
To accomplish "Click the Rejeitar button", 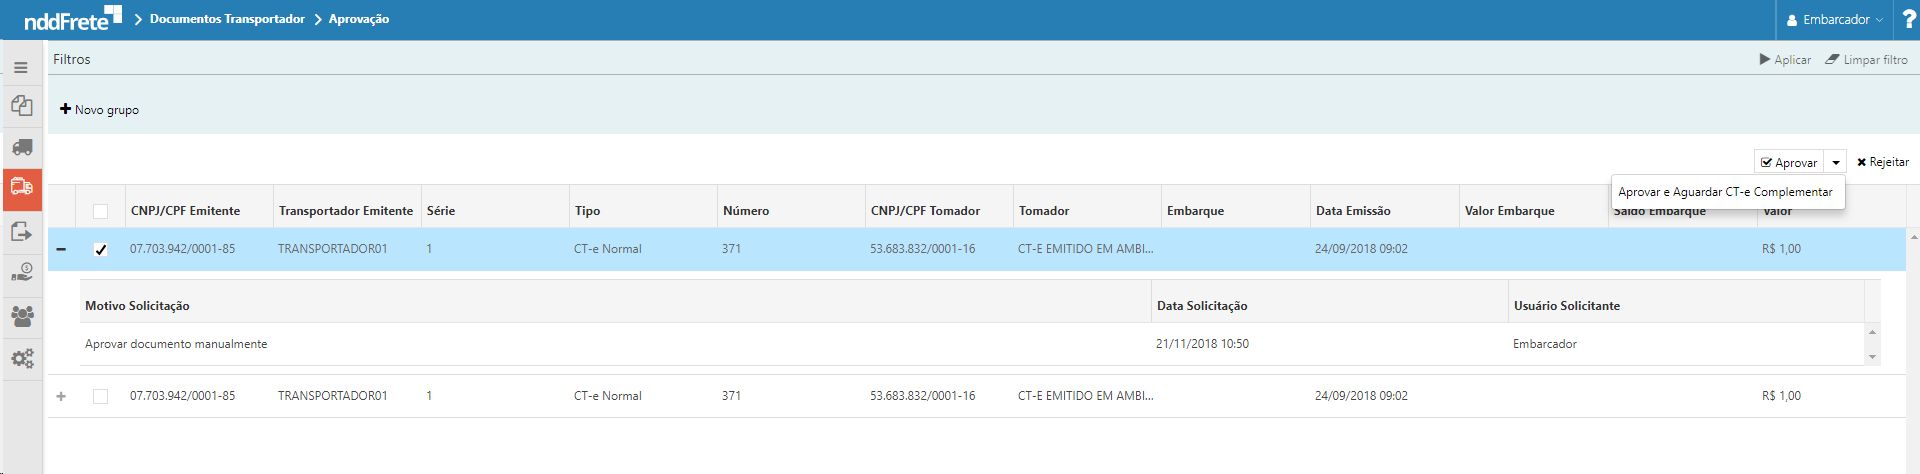I will click(1883, 162).
